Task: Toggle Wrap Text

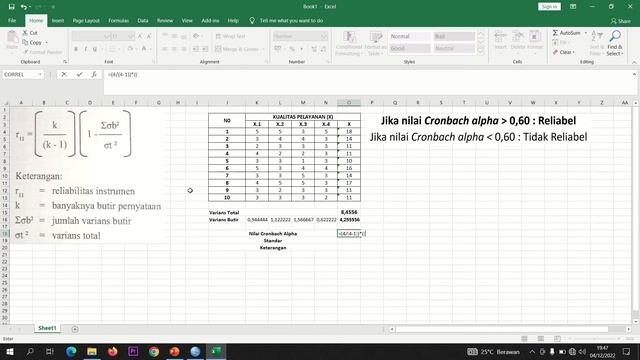Action: click(230, 36)
